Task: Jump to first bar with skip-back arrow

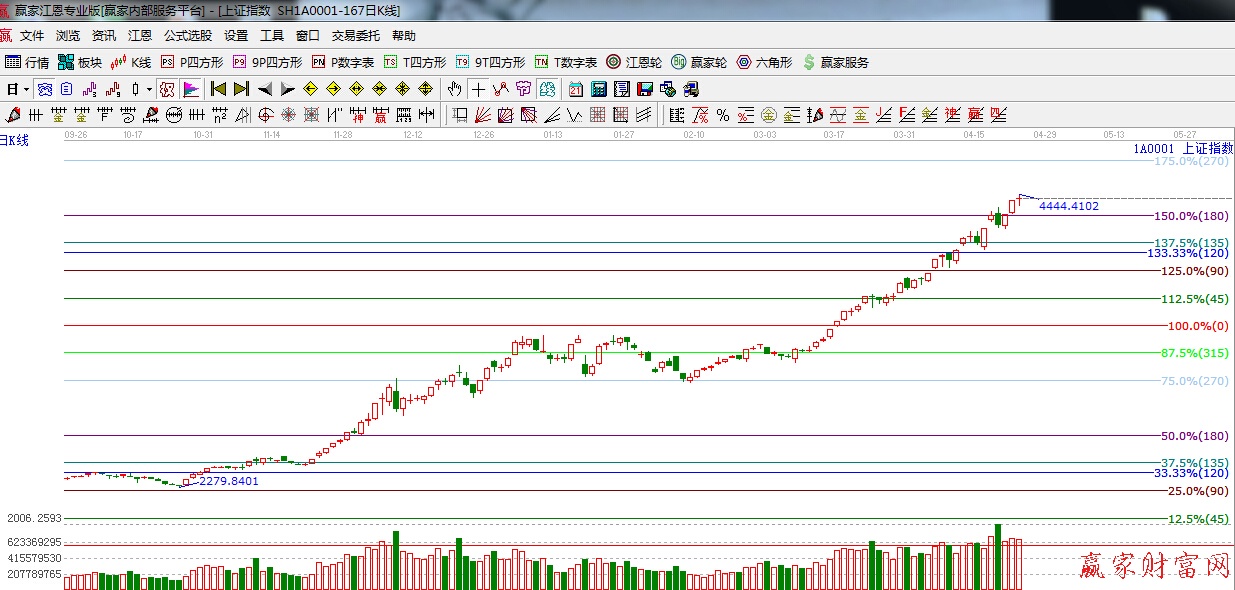Action: [218, 89]
